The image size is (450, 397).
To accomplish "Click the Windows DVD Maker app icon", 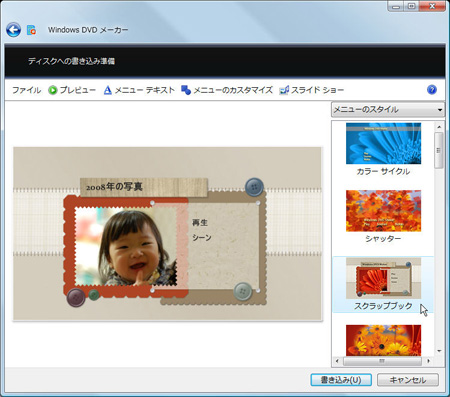I will tap(32, 30).
